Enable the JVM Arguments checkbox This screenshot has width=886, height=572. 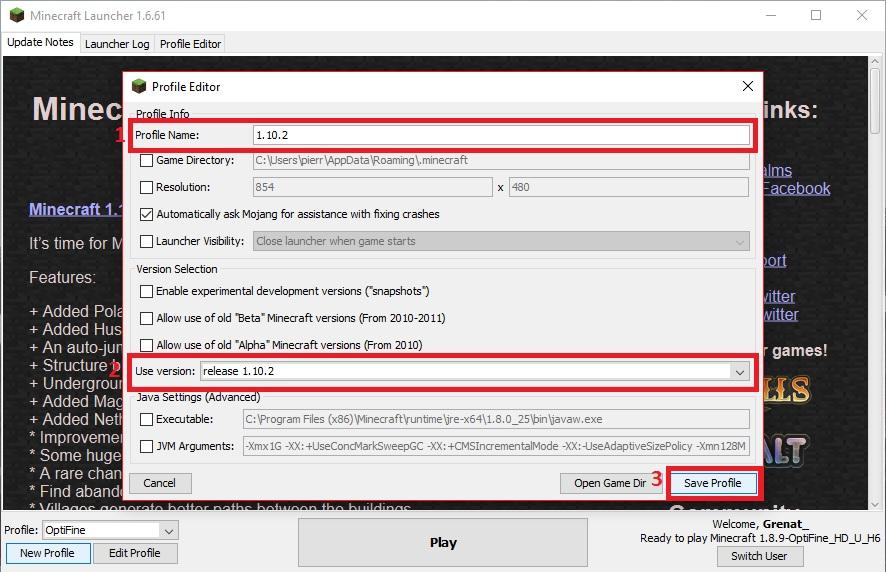click(x=146, y=447)
